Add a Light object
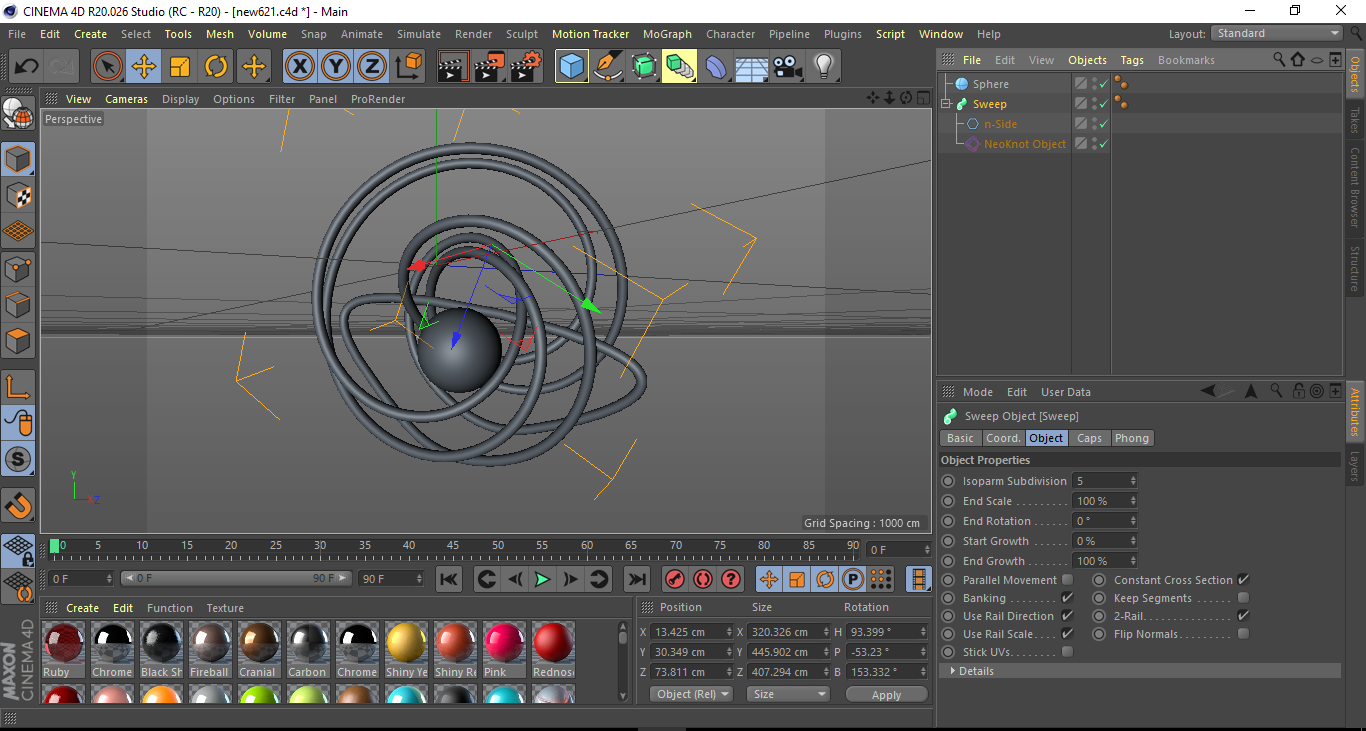 click(823, 67)
